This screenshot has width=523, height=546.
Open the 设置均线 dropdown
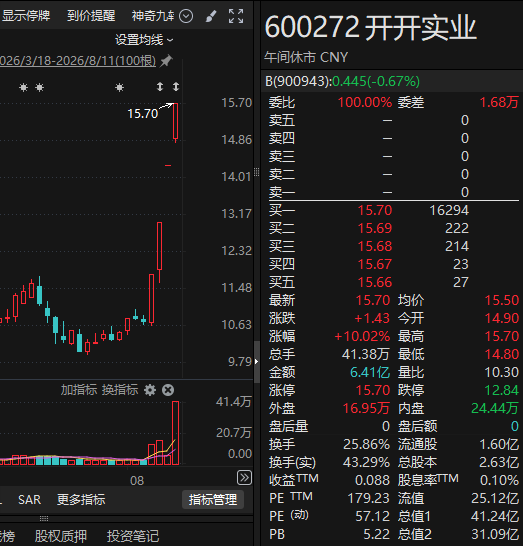(x=144, y=40)
